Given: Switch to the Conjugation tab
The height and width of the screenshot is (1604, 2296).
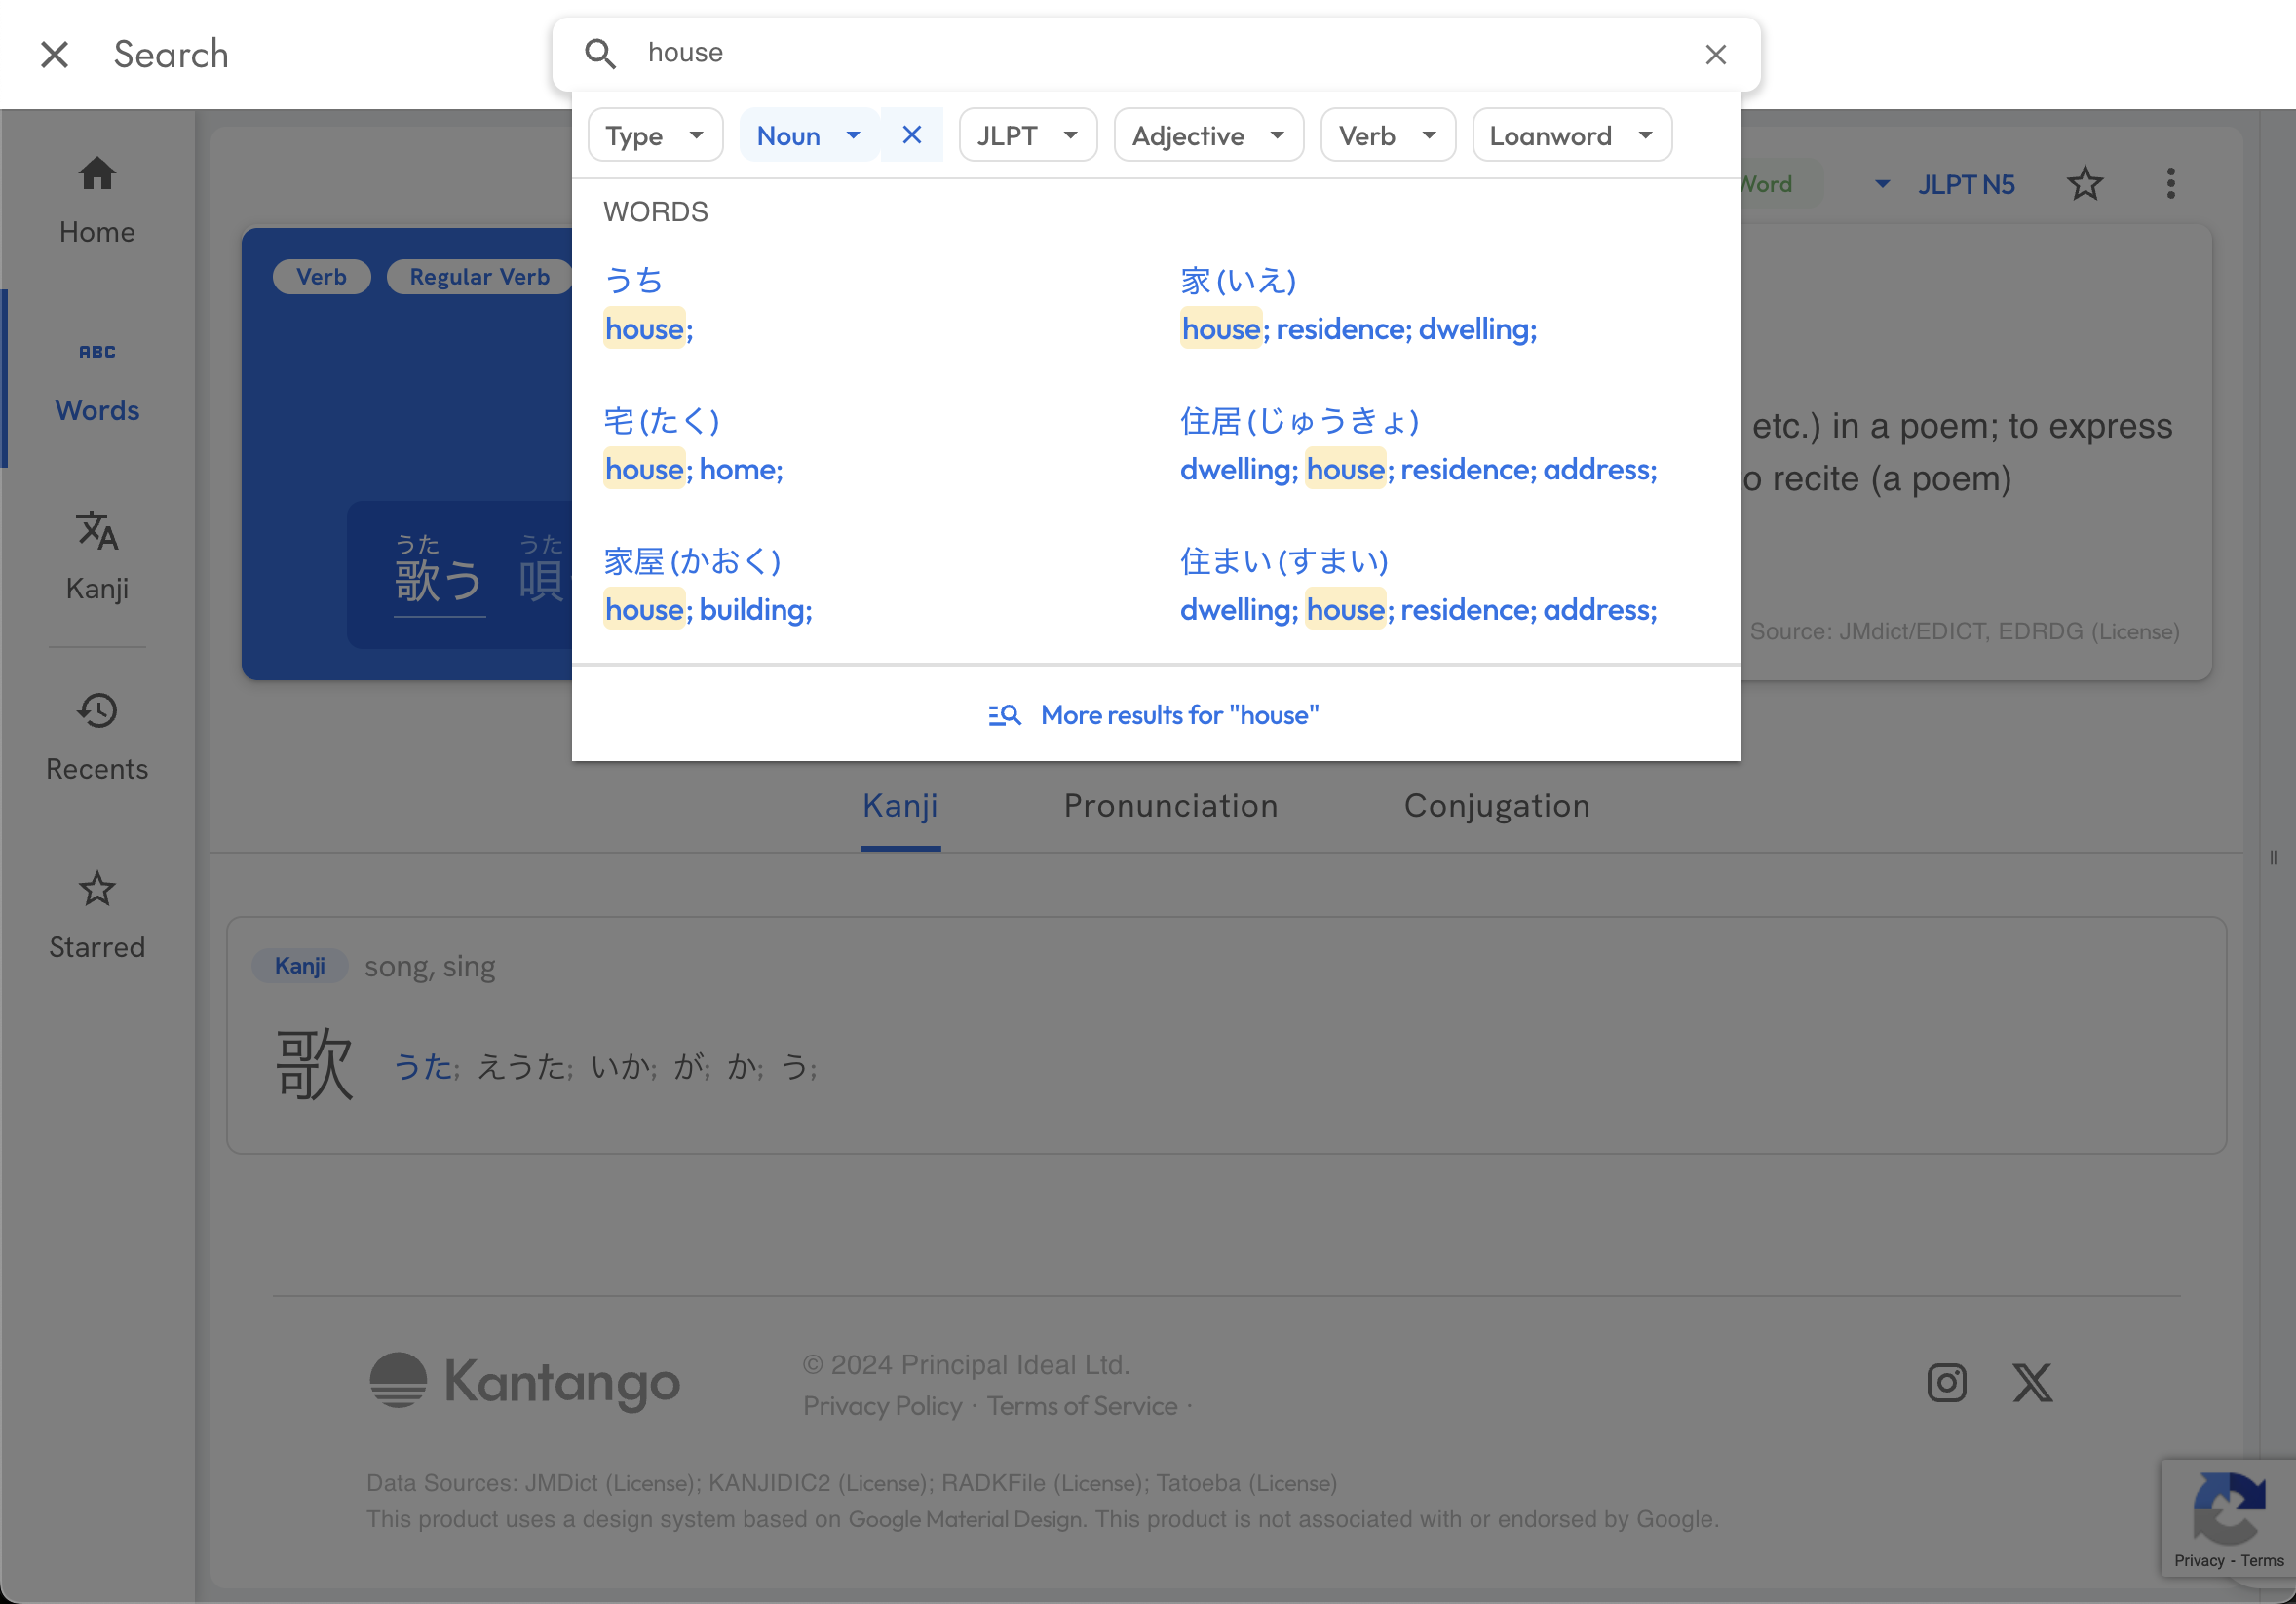Looking at the screenshot, I should click(1497, 806).
